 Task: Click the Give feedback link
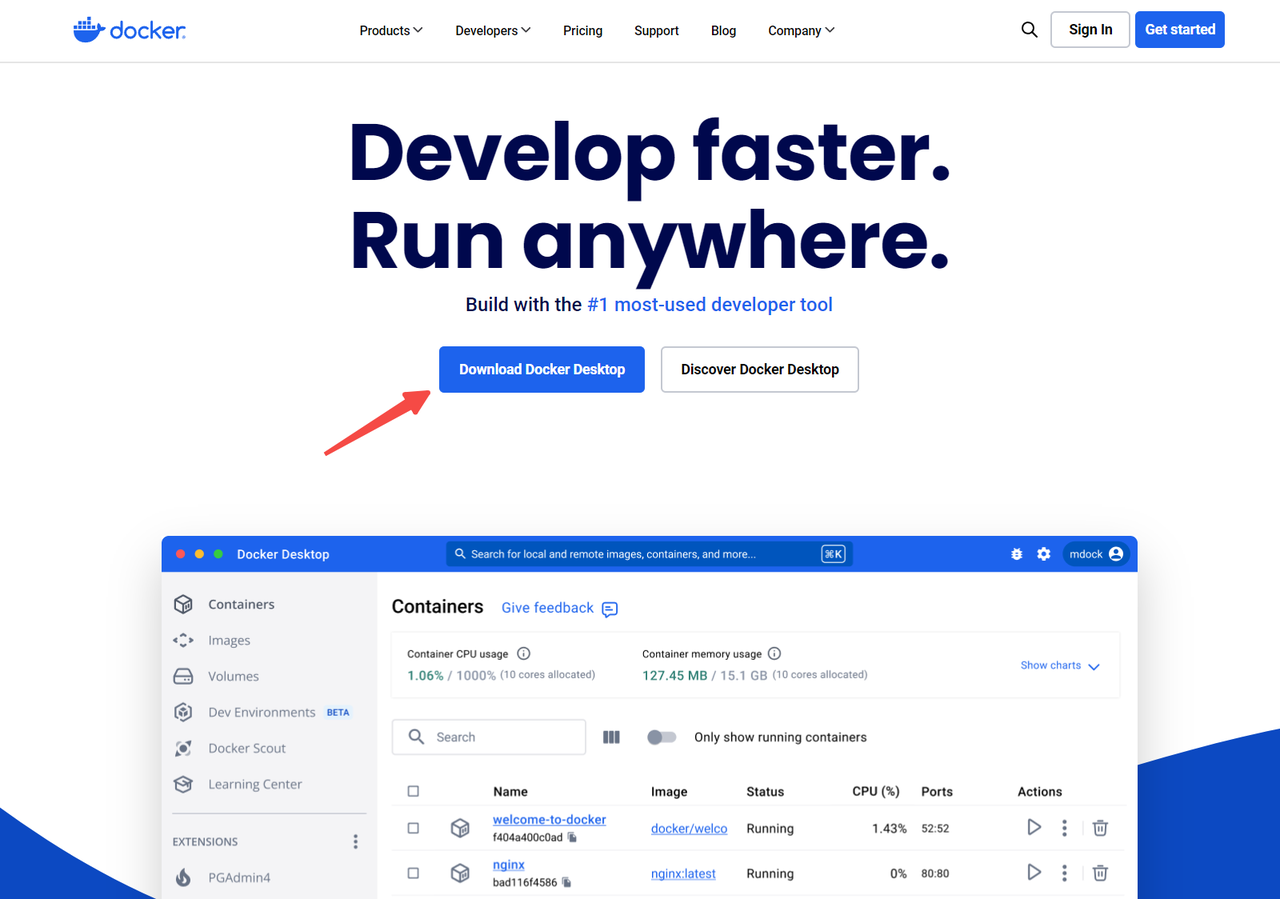(x=547, y=608)
